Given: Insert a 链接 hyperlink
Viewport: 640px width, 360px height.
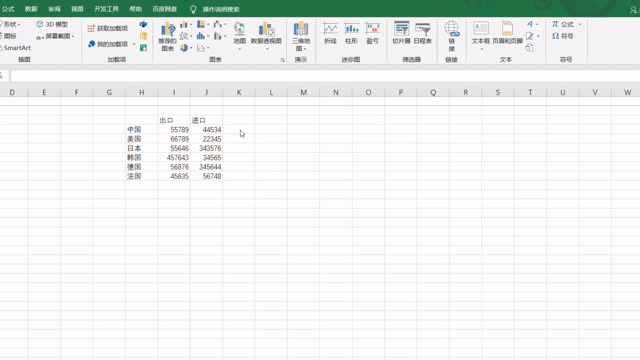Looking at the screenshot, I should [x=451, y=37].
